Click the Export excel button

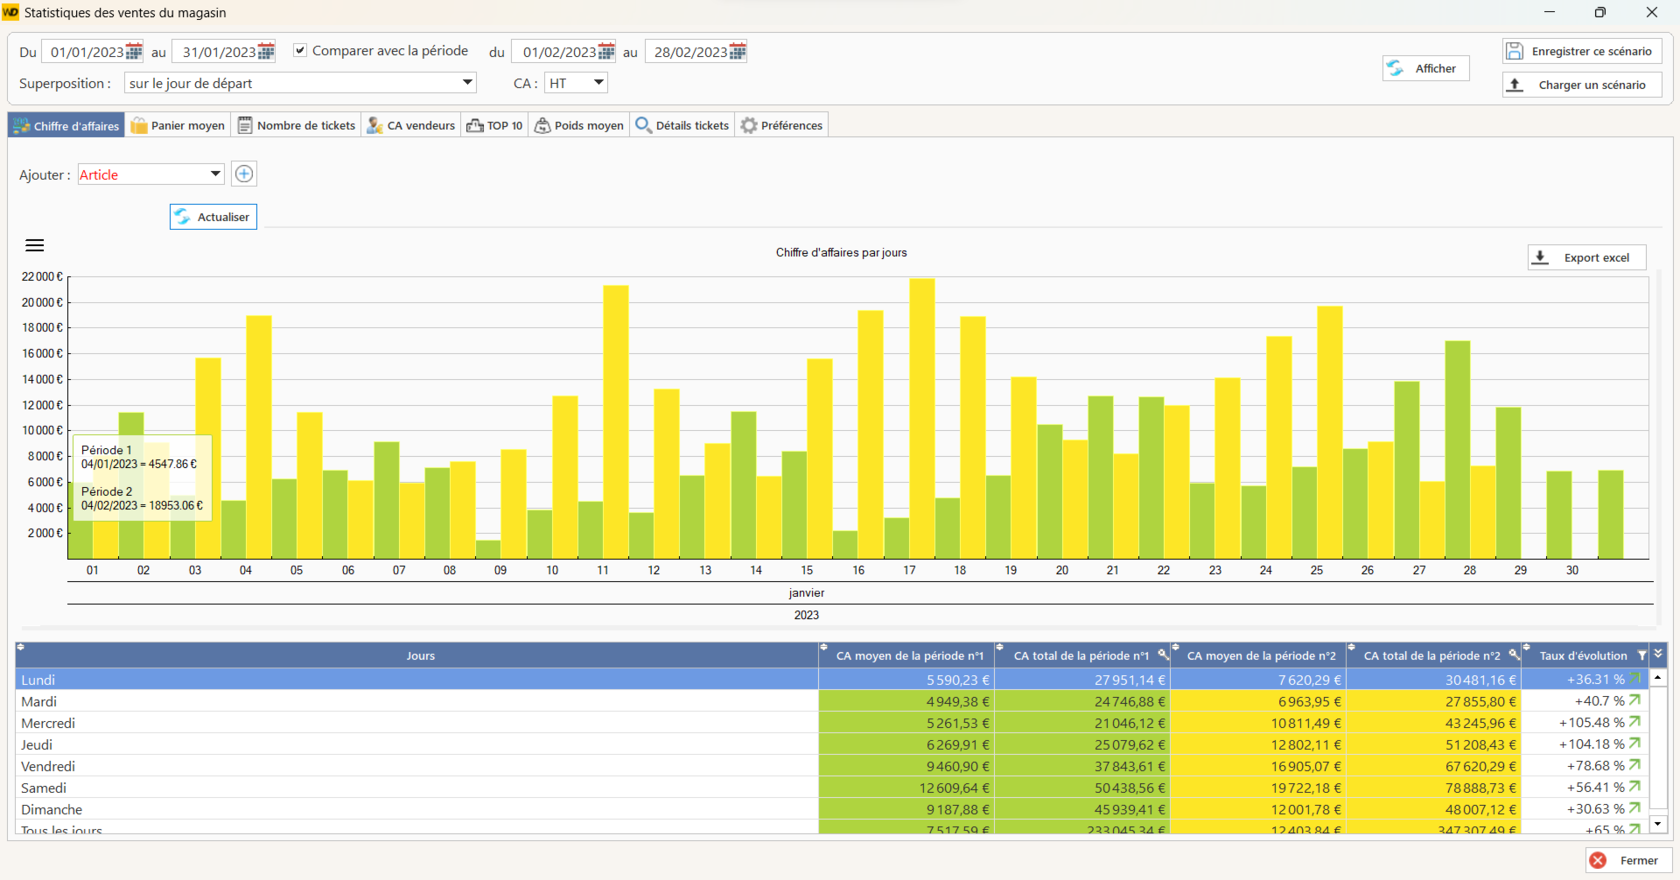(1586, 258)
